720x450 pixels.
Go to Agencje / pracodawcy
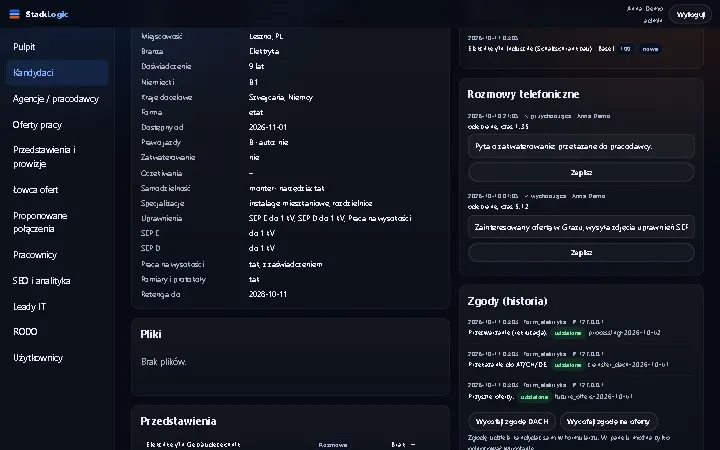56,99
